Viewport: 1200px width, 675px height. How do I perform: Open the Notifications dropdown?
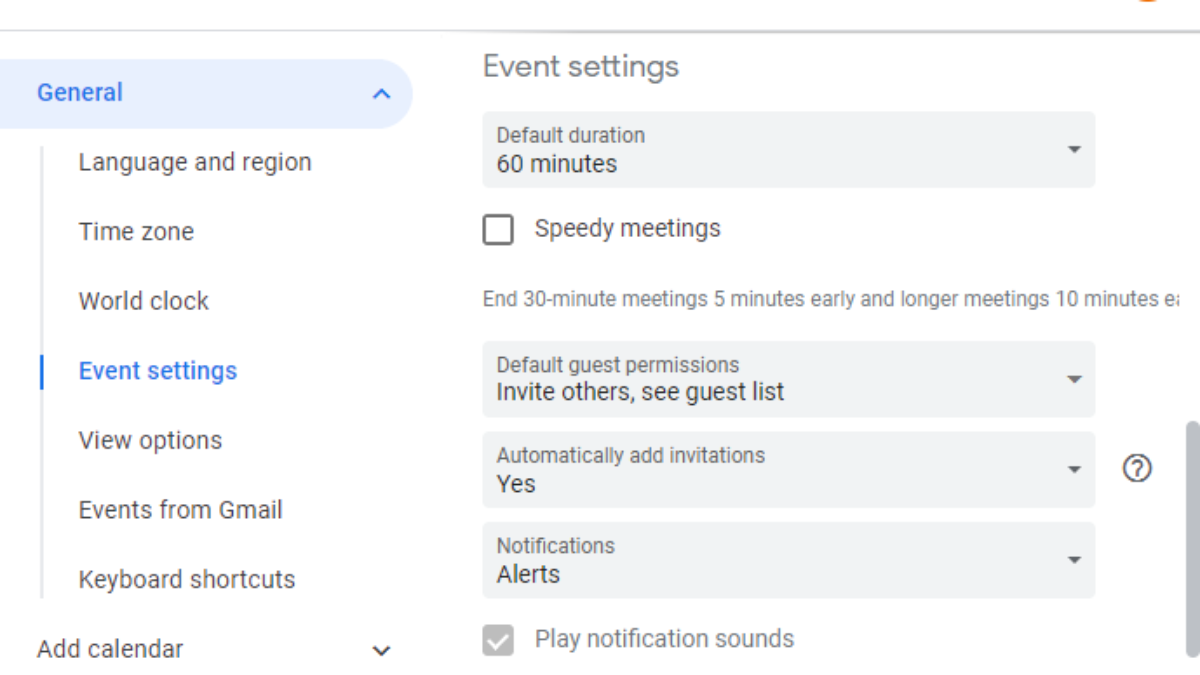[788, 560]
